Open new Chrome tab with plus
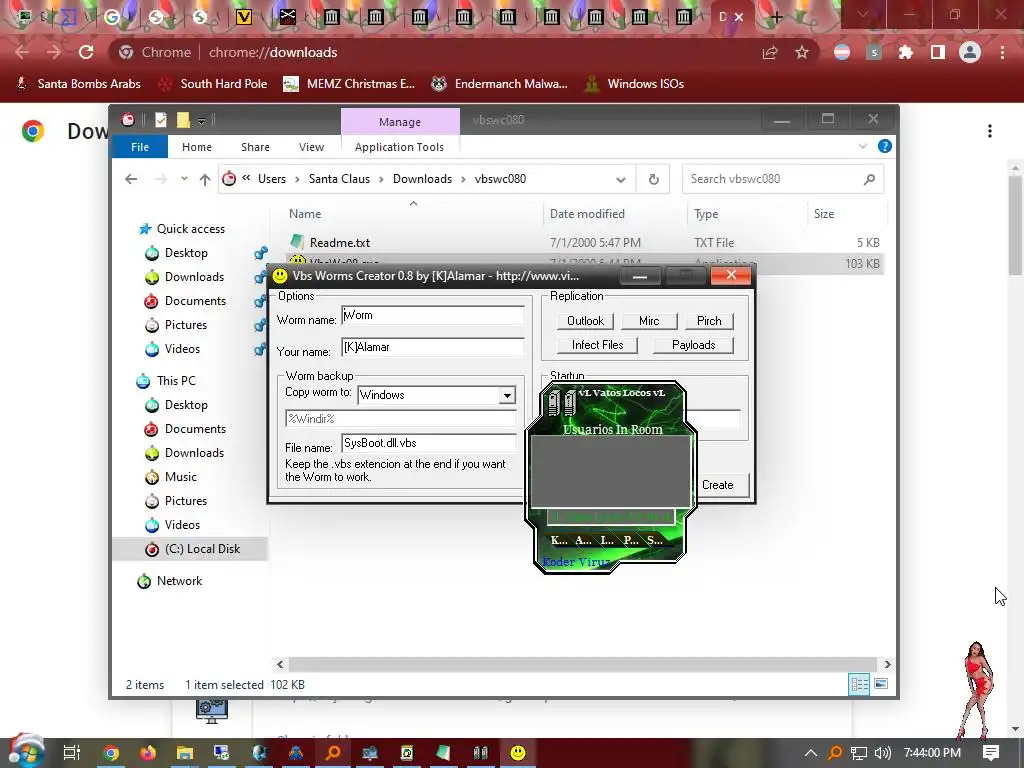 point(776,18)
